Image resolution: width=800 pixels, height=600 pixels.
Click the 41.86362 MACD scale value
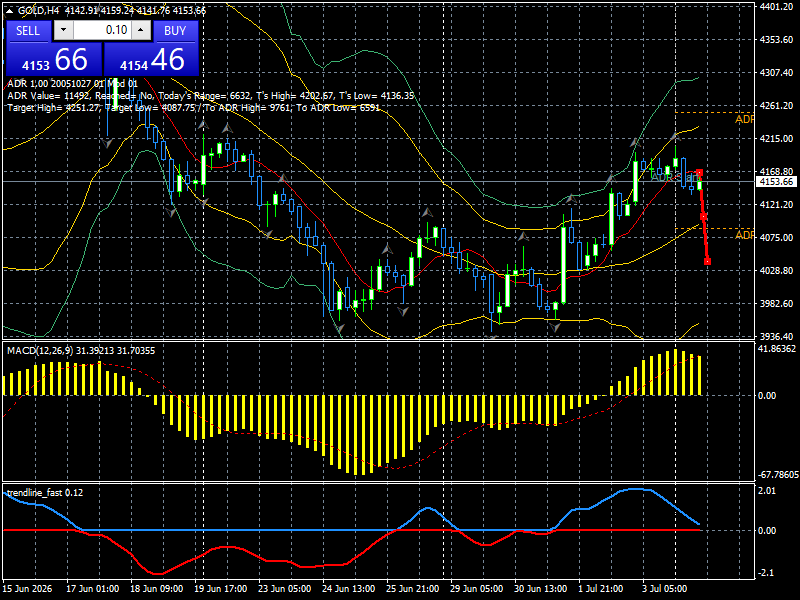point(777,349)
